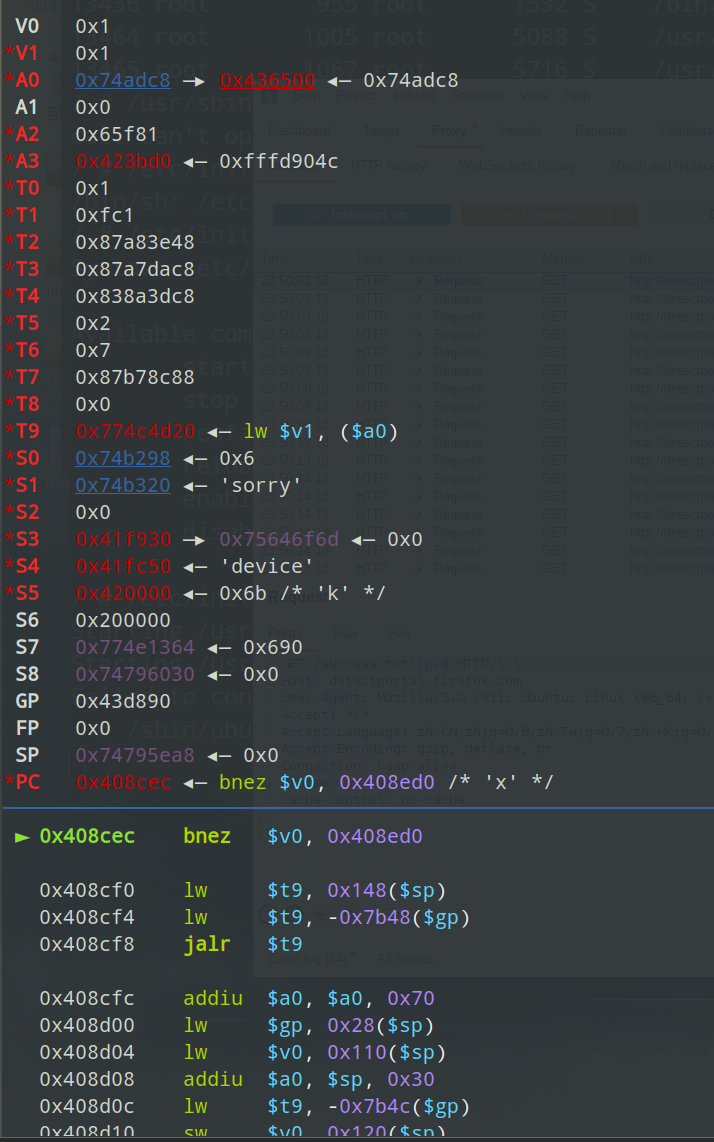Open the View menu
Screen dimensions: 714x1142
tap(533, 97)
